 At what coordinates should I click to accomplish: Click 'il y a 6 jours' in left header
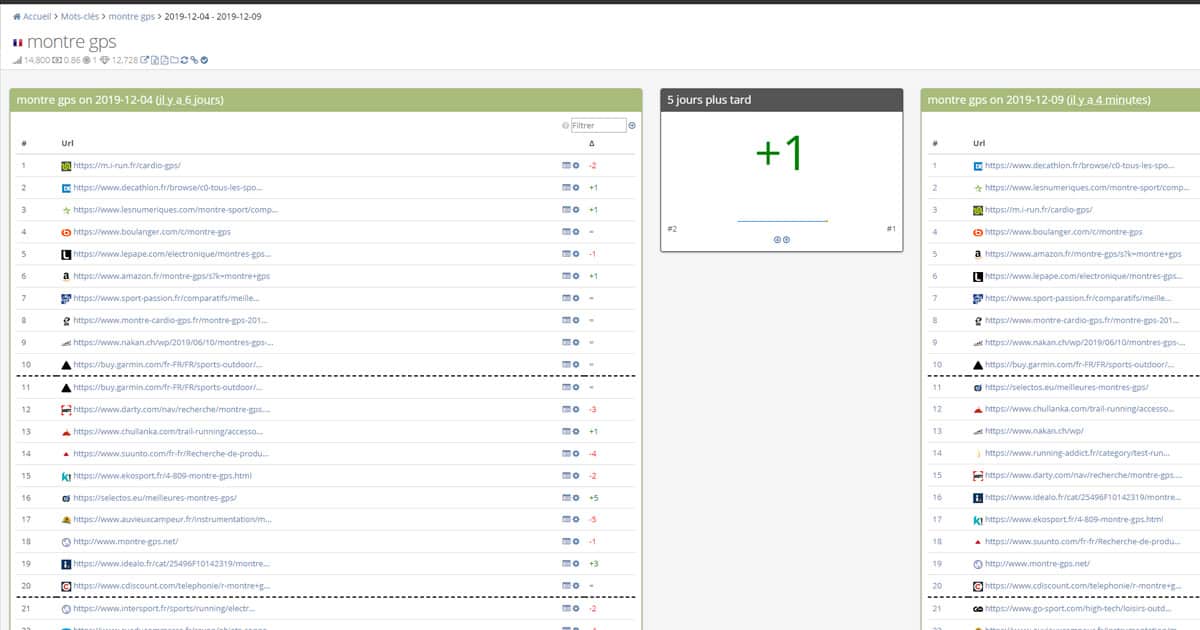(x=189, y=100)
